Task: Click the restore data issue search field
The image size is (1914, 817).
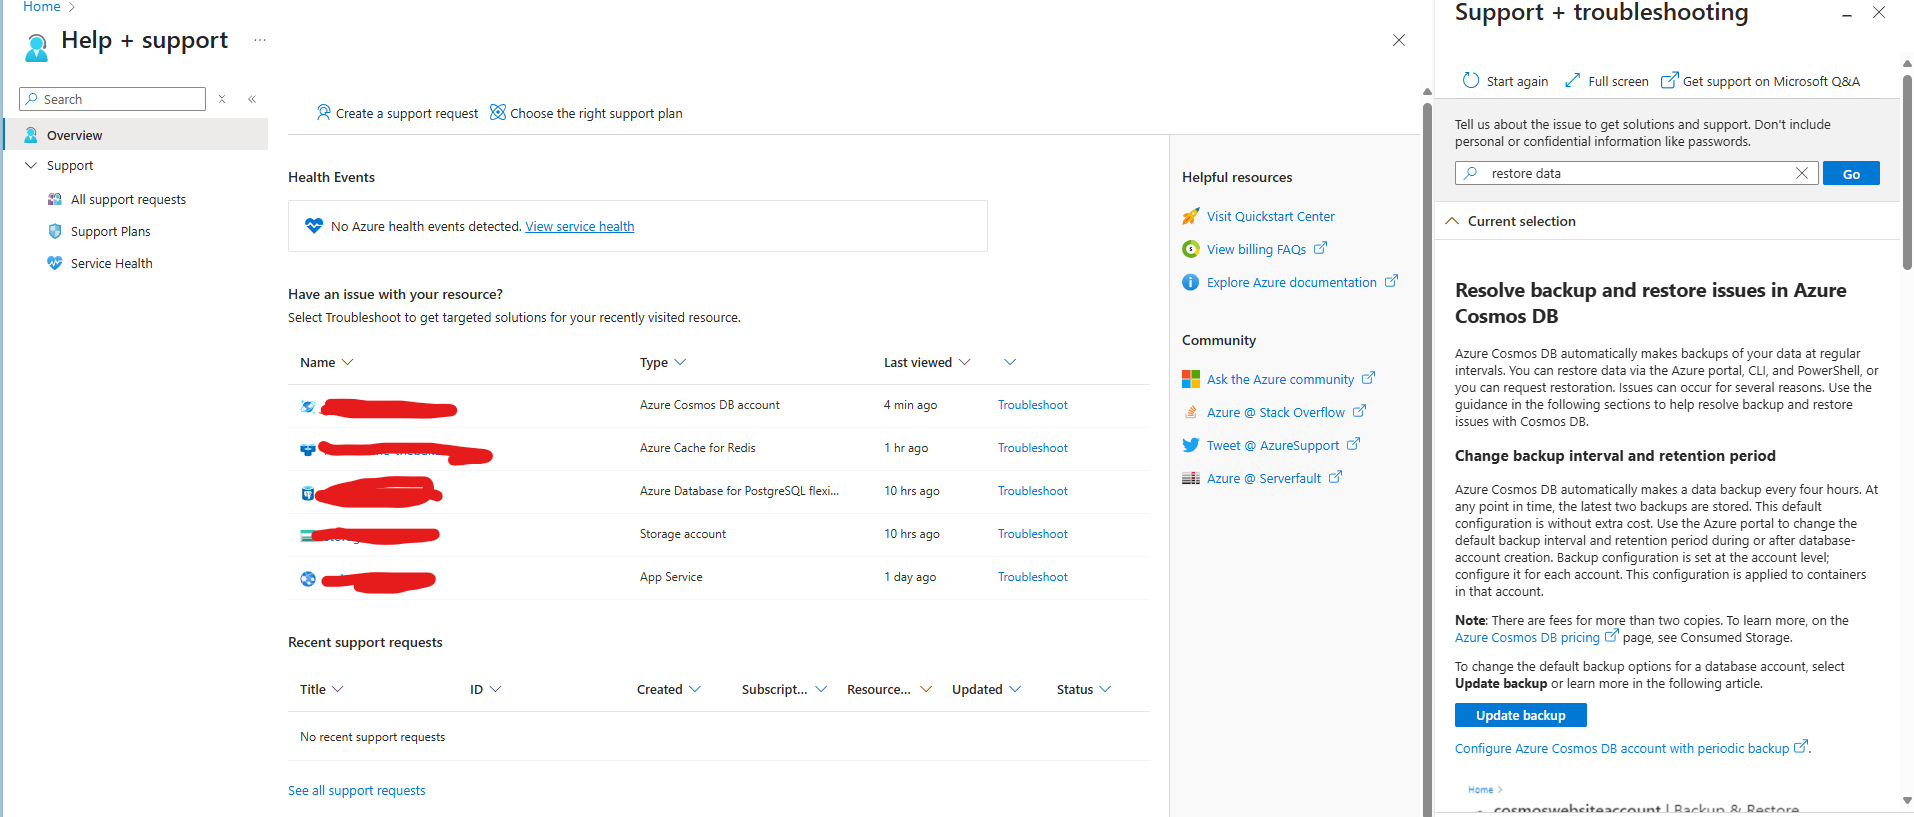Action: click(1636, 173)
